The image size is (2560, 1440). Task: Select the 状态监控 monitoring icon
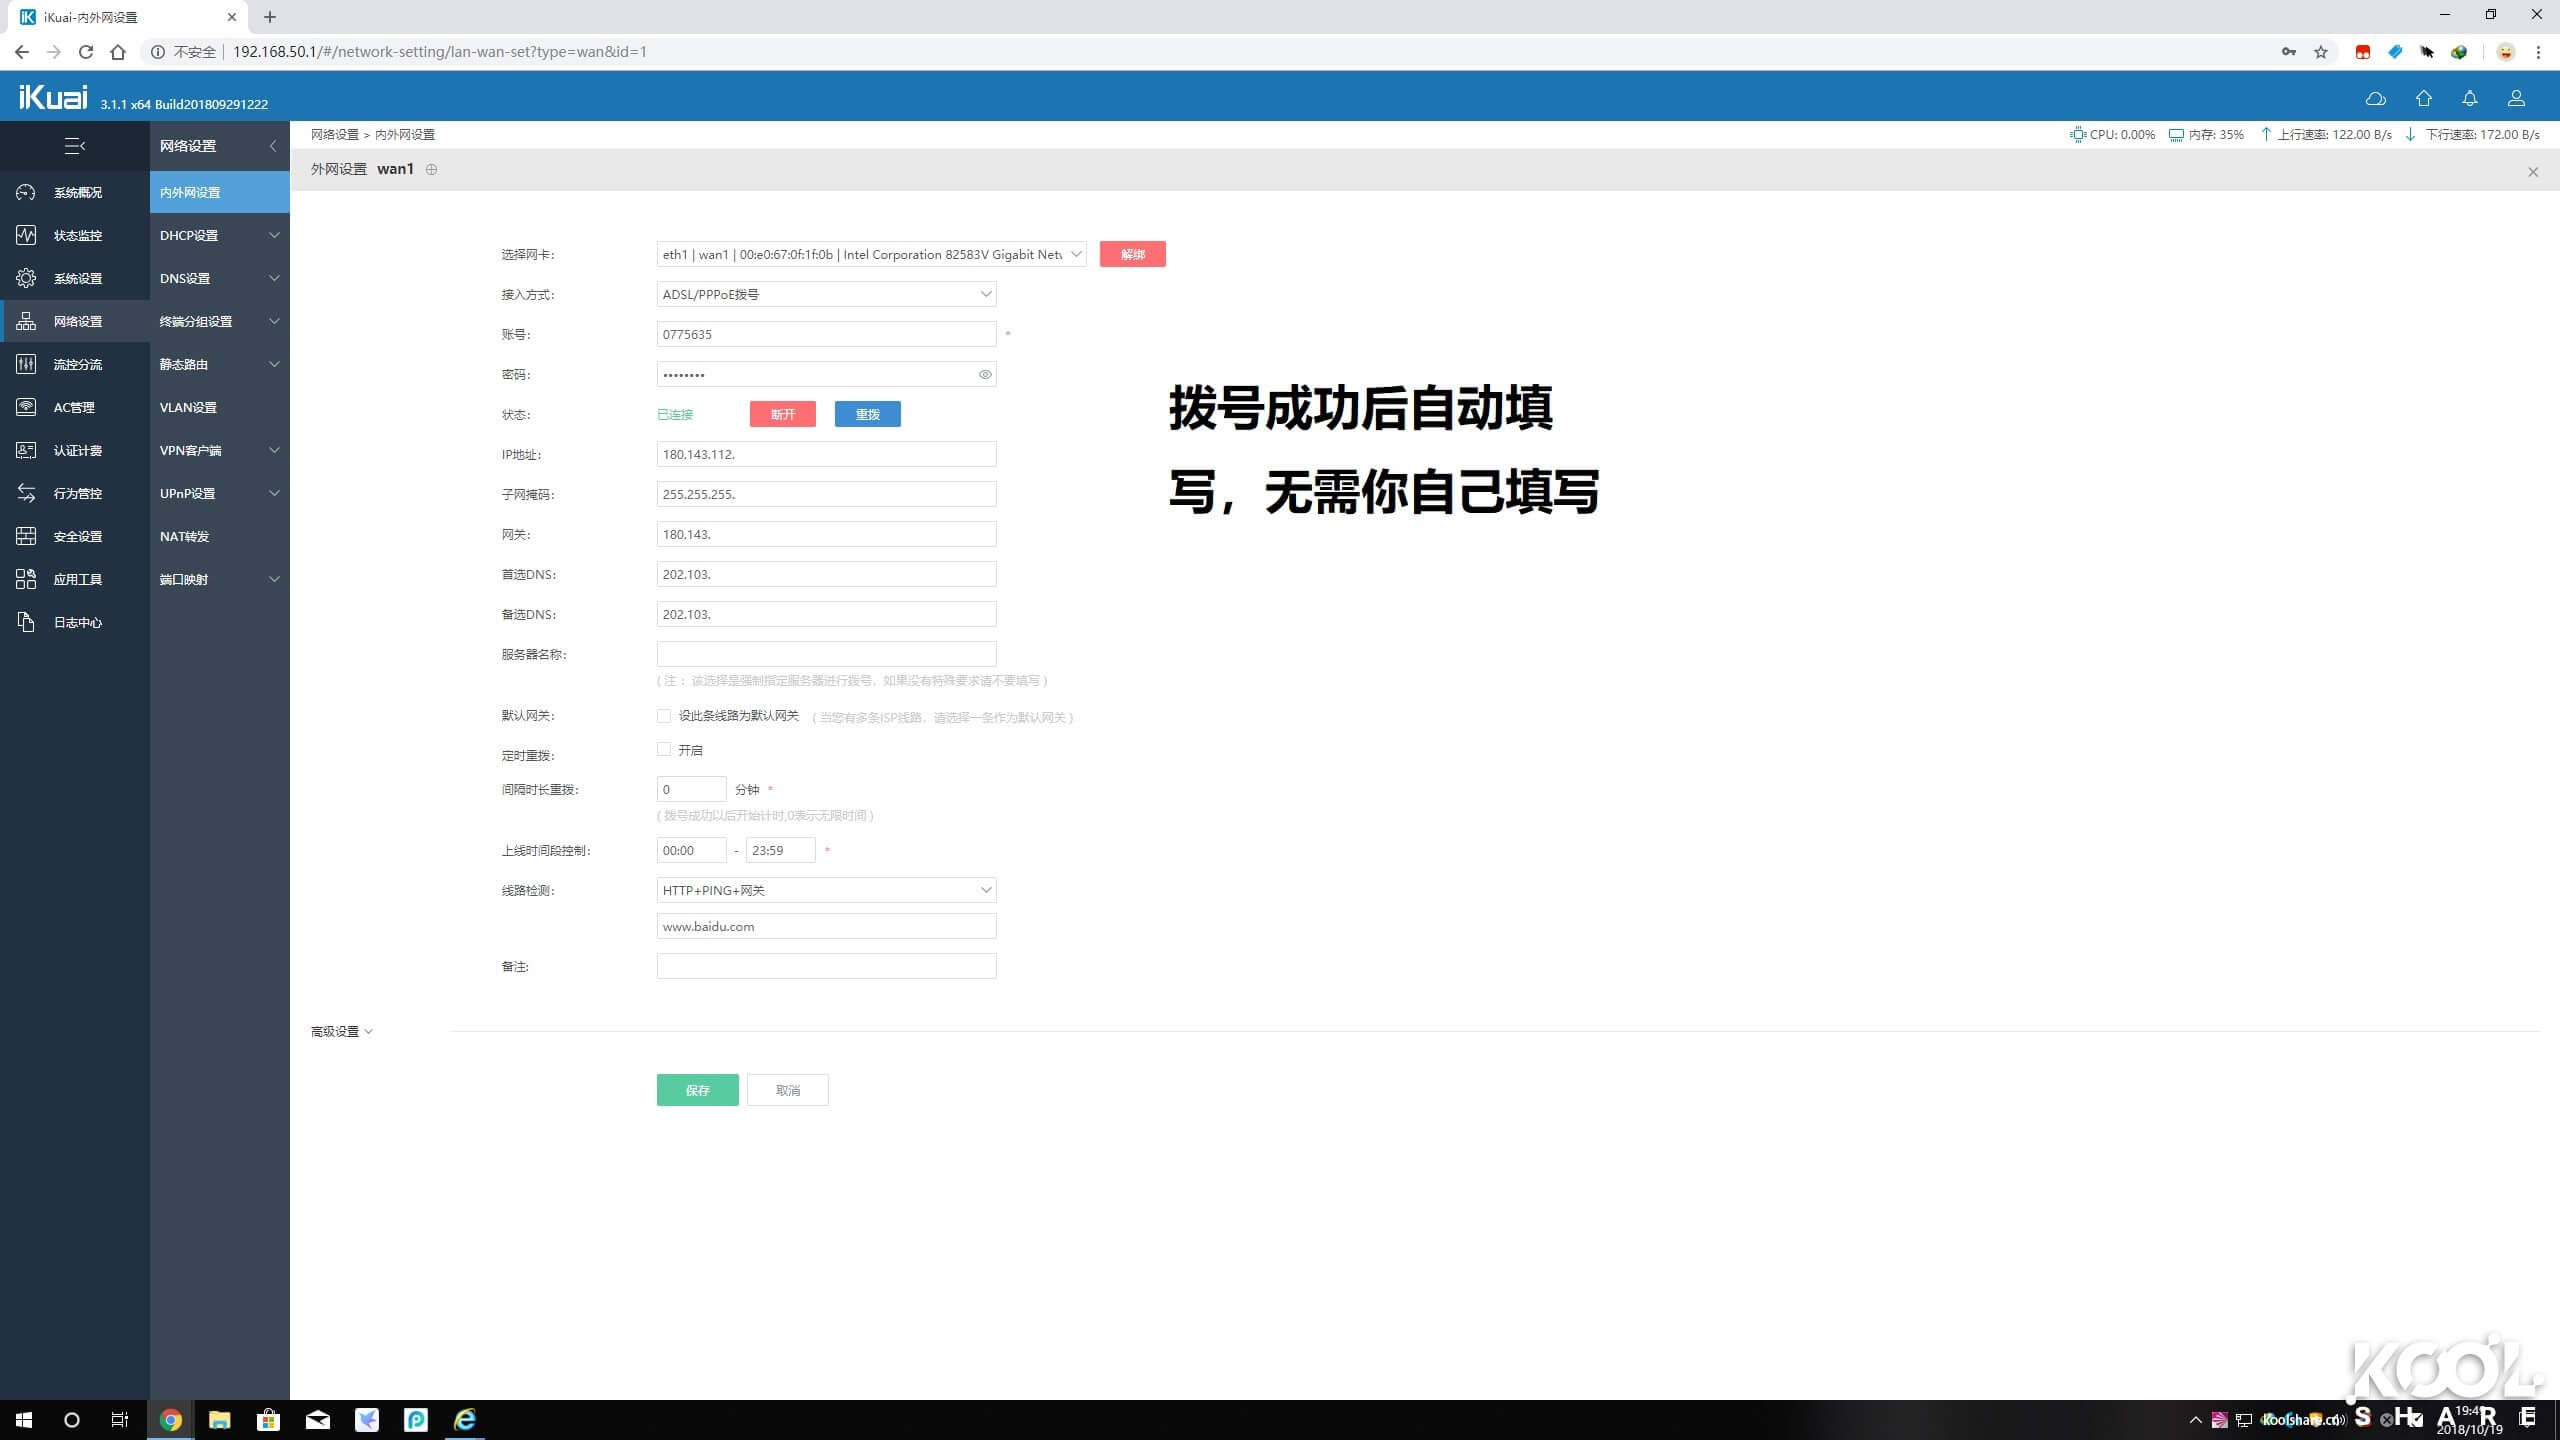[26, 235]
